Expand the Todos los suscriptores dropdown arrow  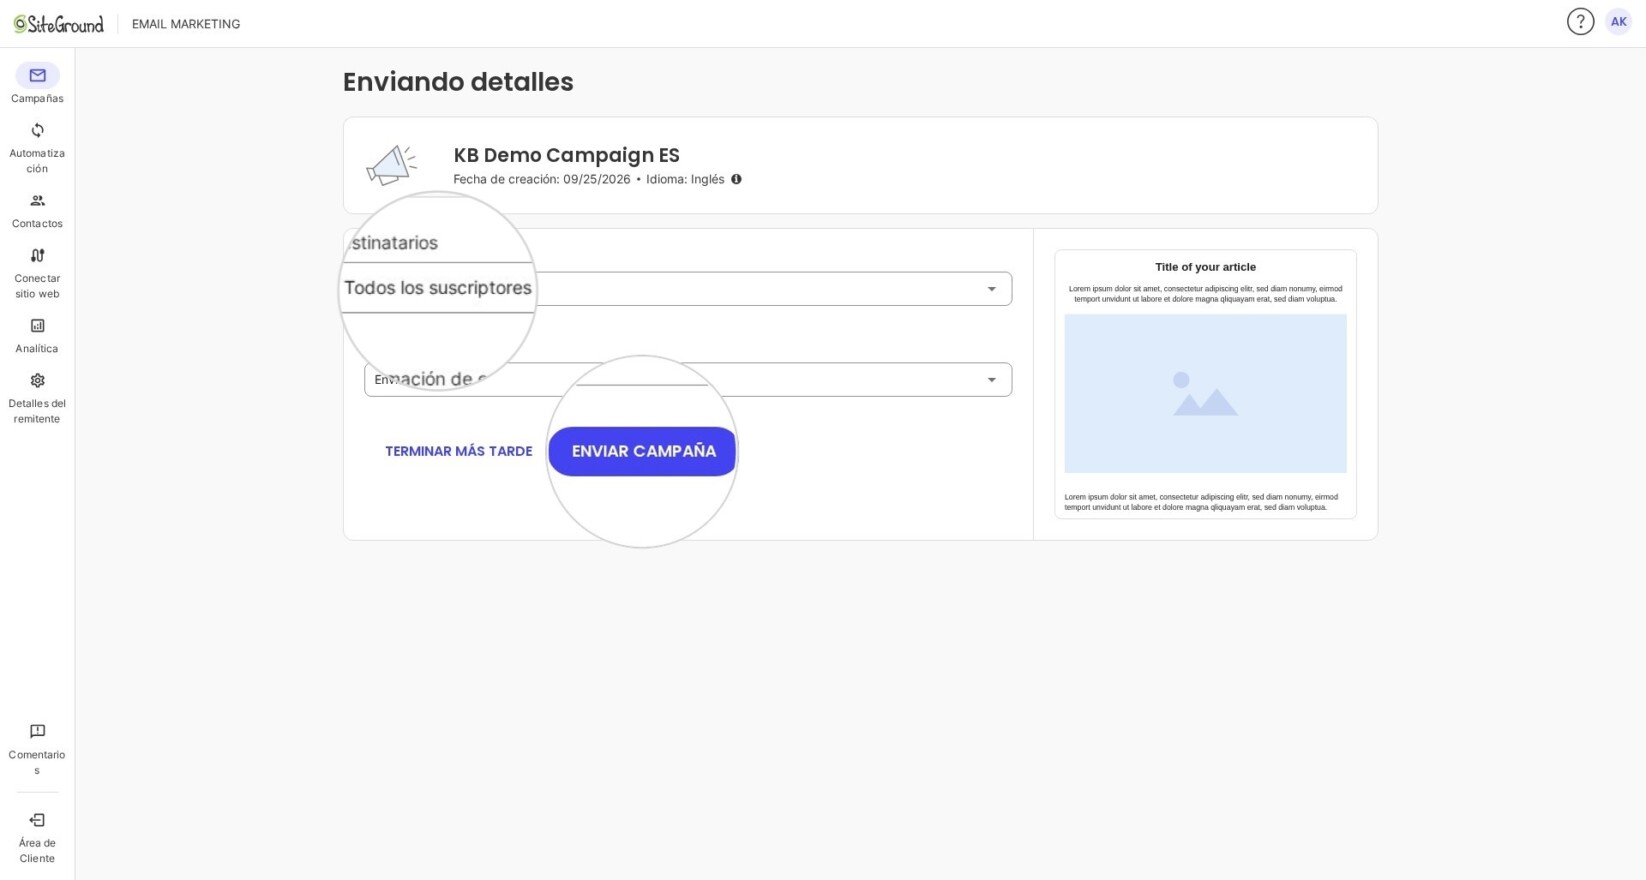(x=991, y=289)
